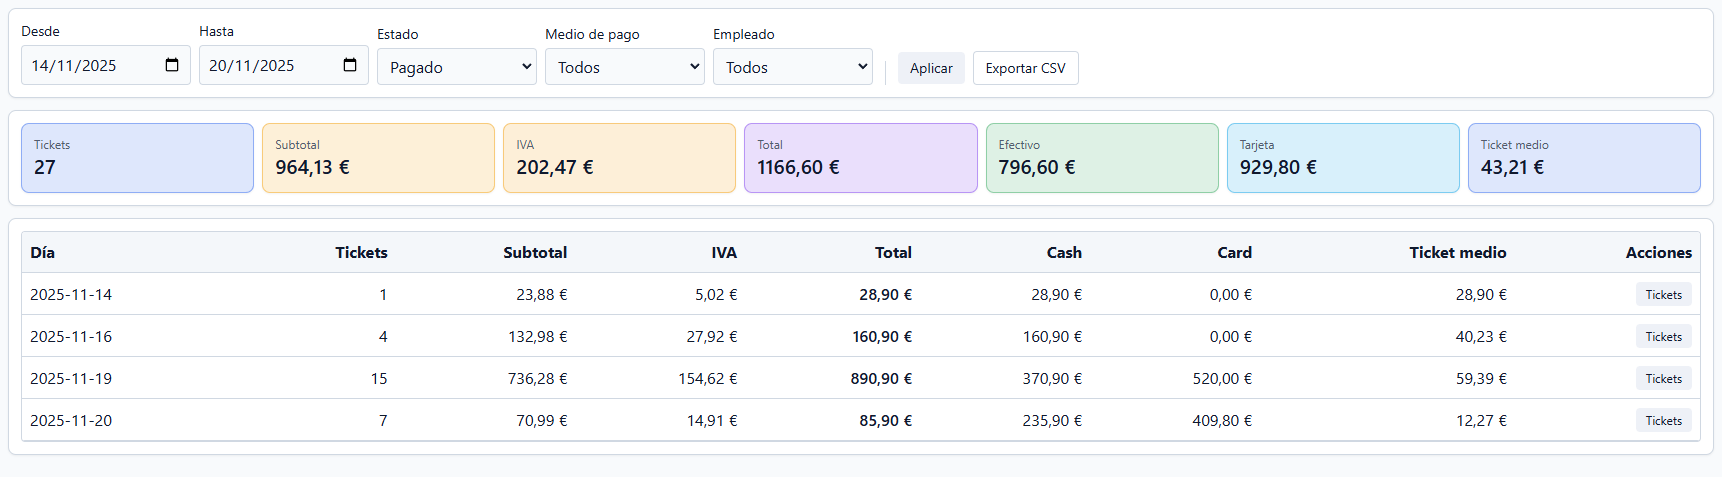This screenshot has height=477, width=1722.
Task: Expand the Empleado dropdown
Action: pyautogui.click(x=792, y=67)
